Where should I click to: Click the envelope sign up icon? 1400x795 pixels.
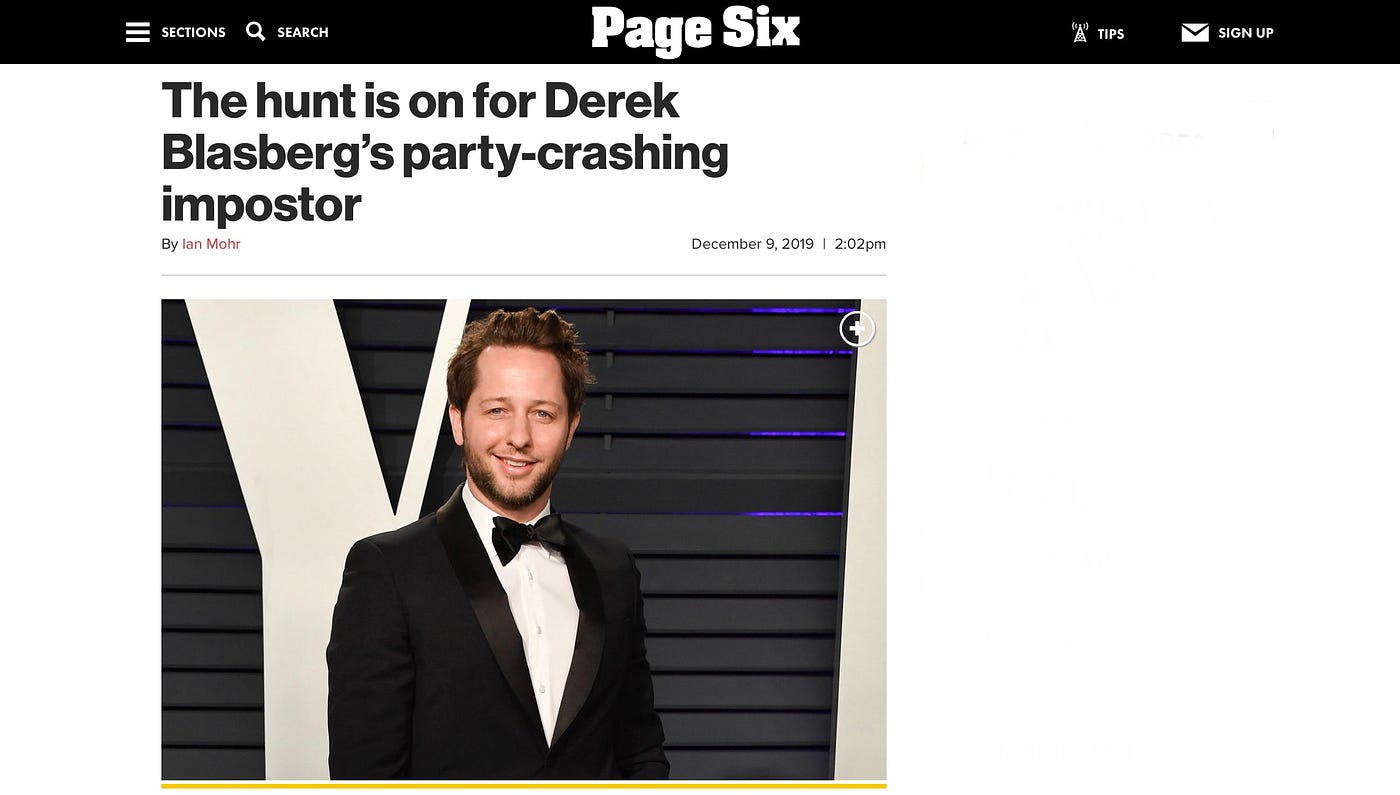point(1195,33)
